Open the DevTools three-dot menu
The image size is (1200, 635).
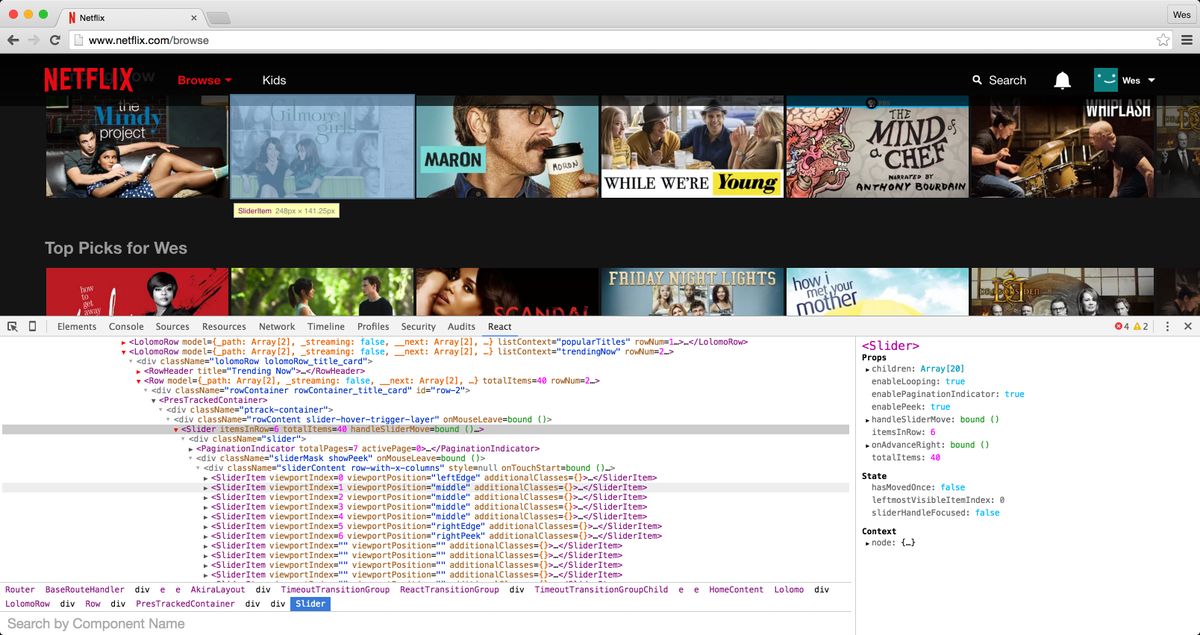pyautogui.click(x=1167, y=326)
